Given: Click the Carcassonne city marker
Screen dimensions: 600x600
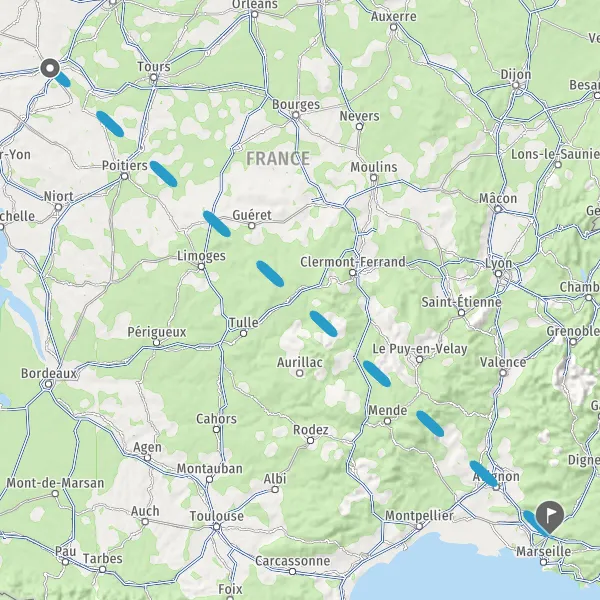Looking at the screenshot, I should pos(292,572).
